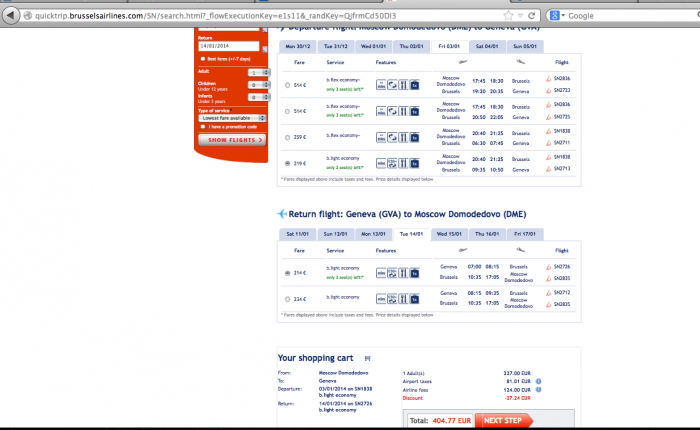Select the 514 € fare with flight SN2723
The image size is (700, 430).
[x=288, y=85]
